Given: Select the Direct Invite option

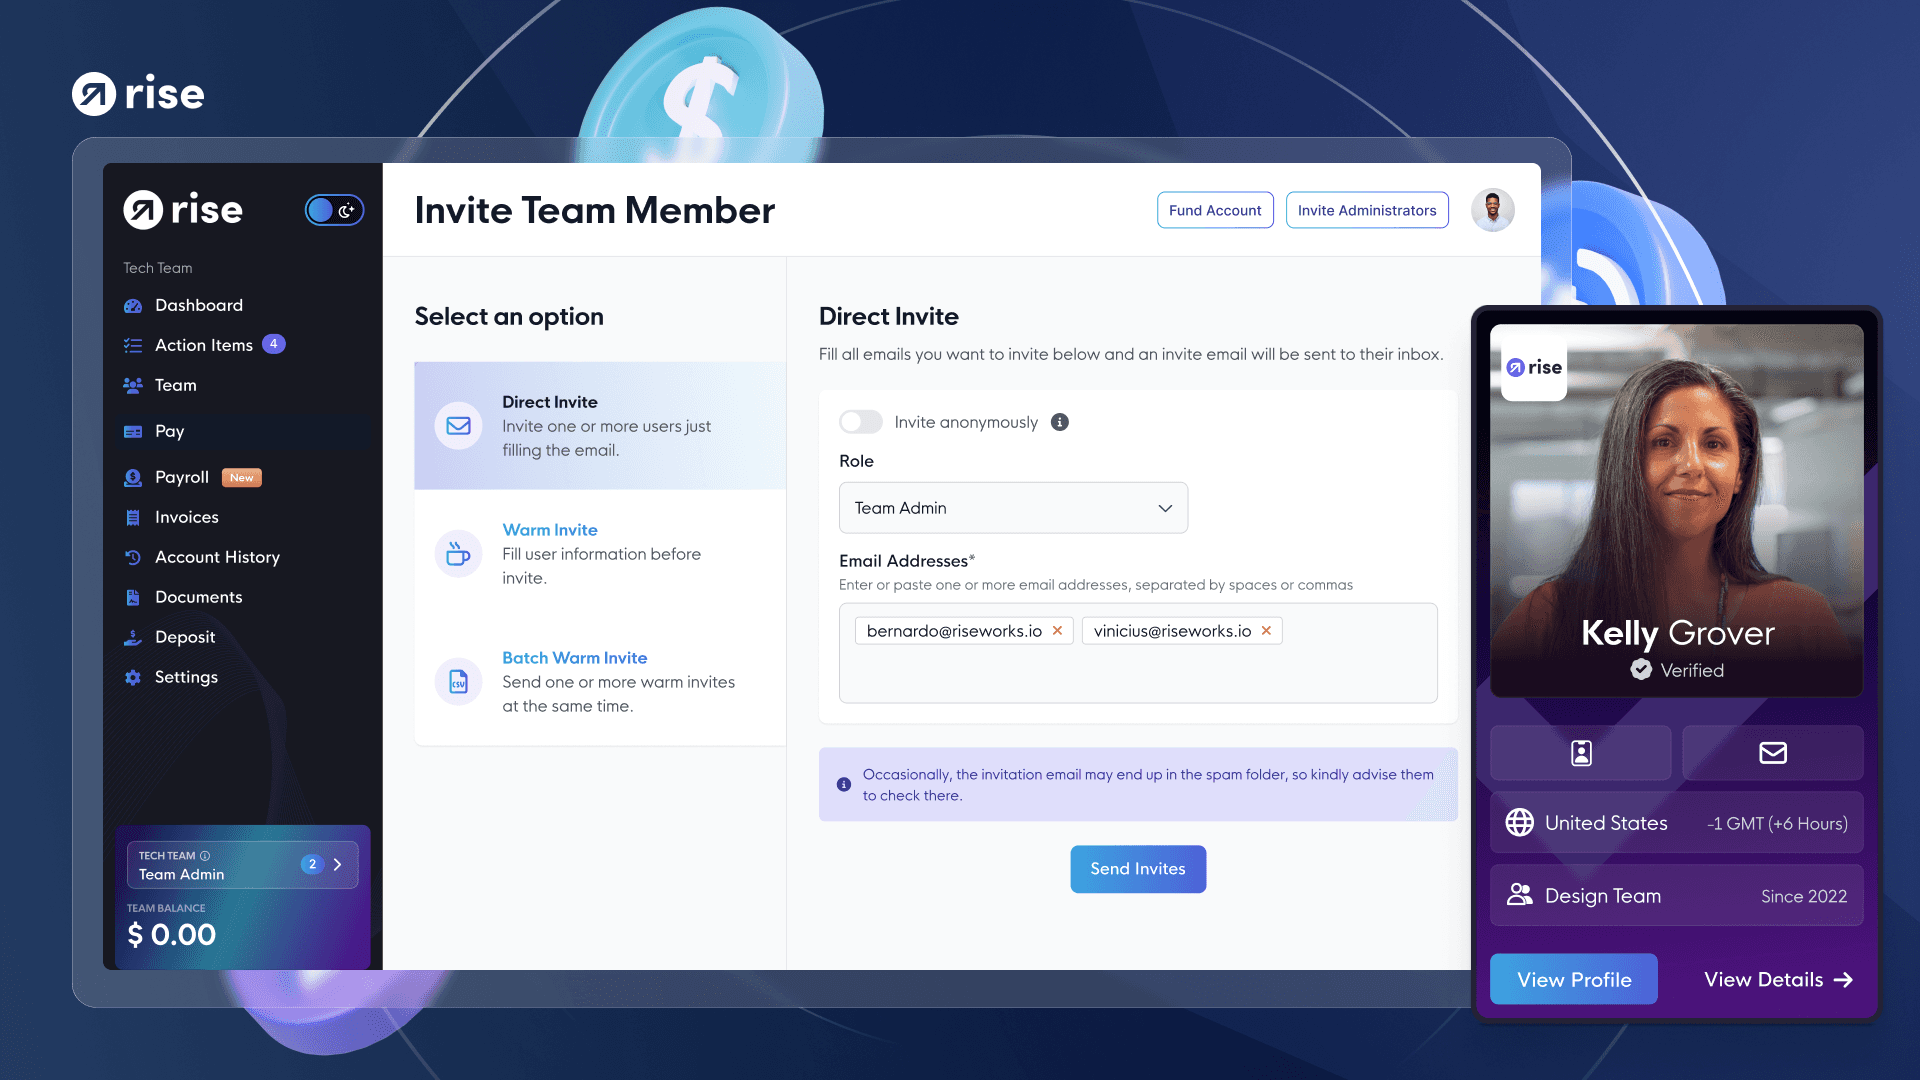Looking at the screenshot, I should coord(600,426).
